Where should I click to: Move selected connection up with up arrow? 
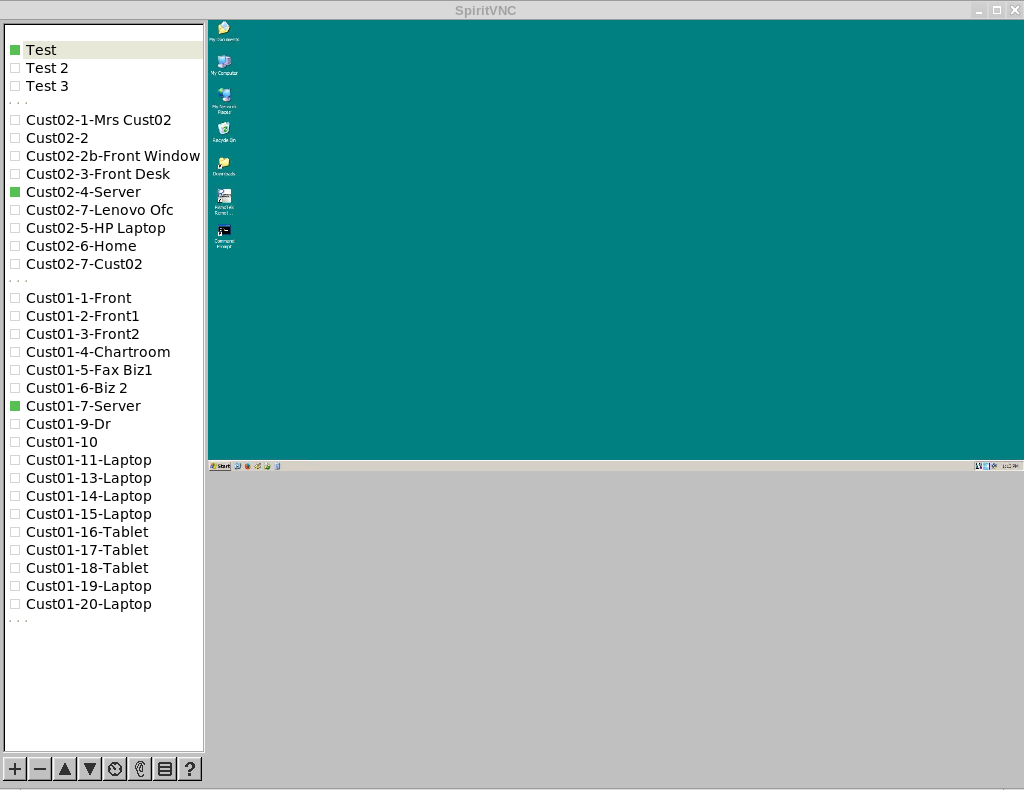coord(65,769)
